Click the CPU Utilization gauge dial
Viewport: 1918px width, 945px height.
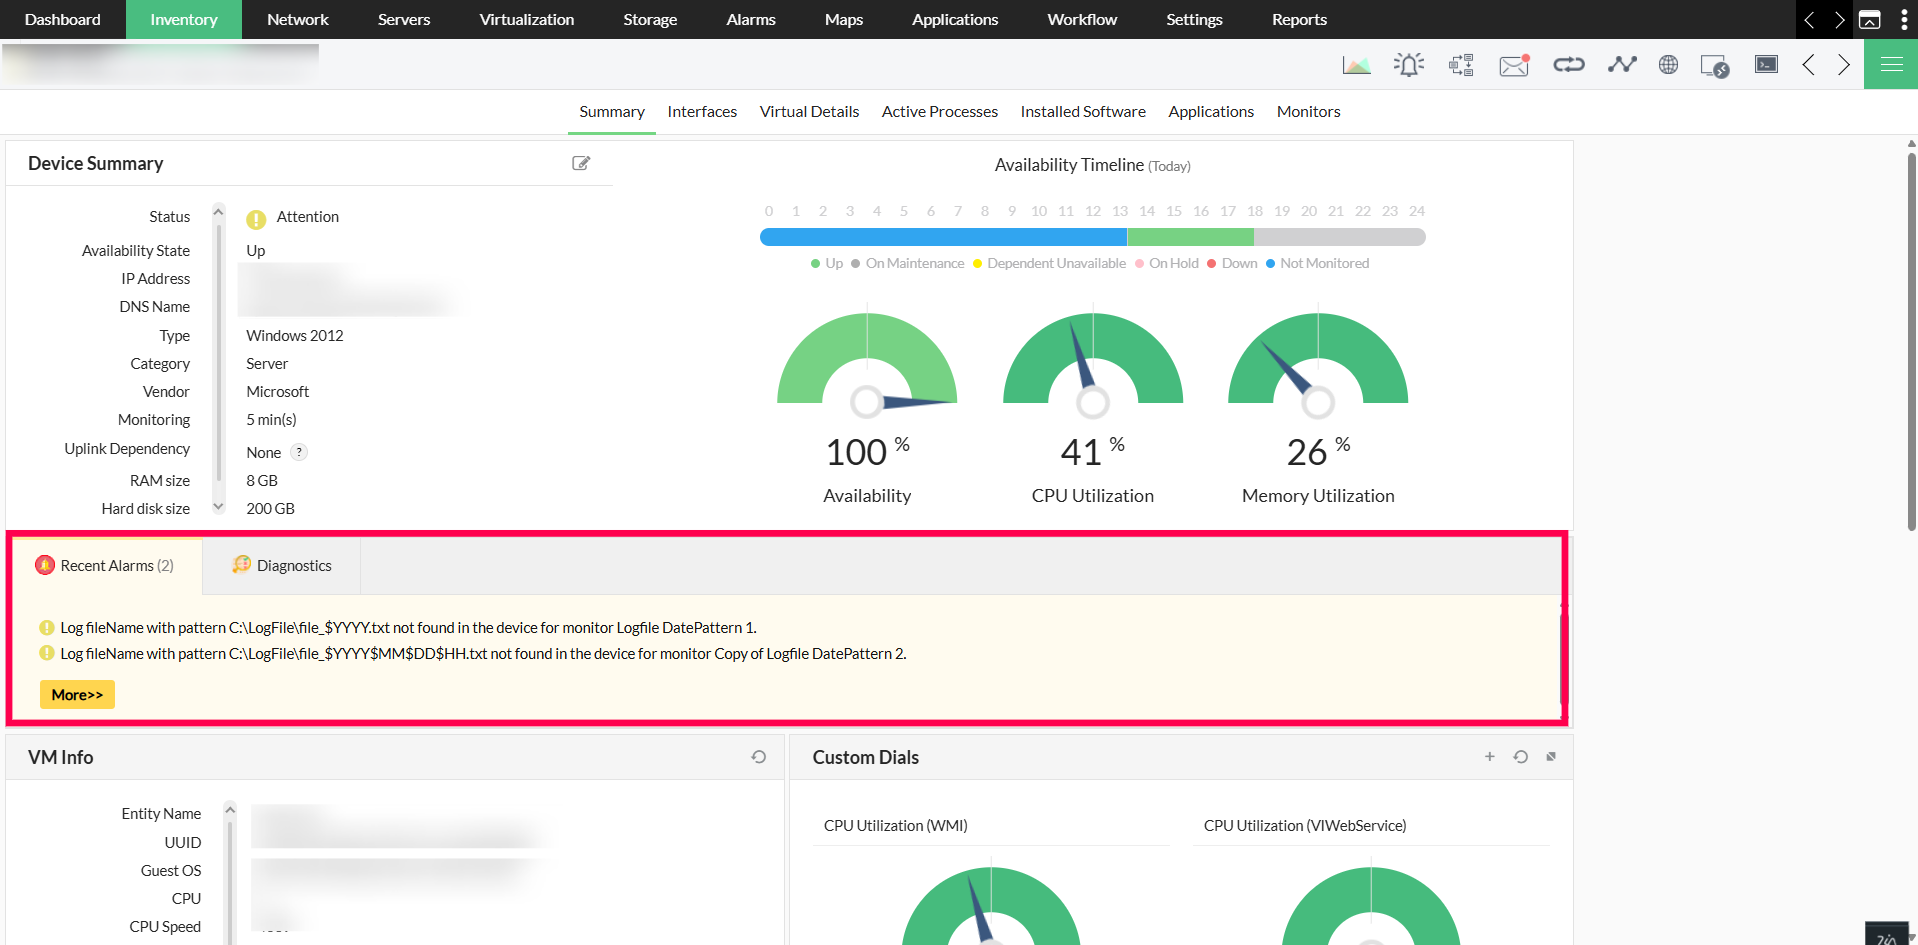pyautogui.click(x=1093, y=365)
